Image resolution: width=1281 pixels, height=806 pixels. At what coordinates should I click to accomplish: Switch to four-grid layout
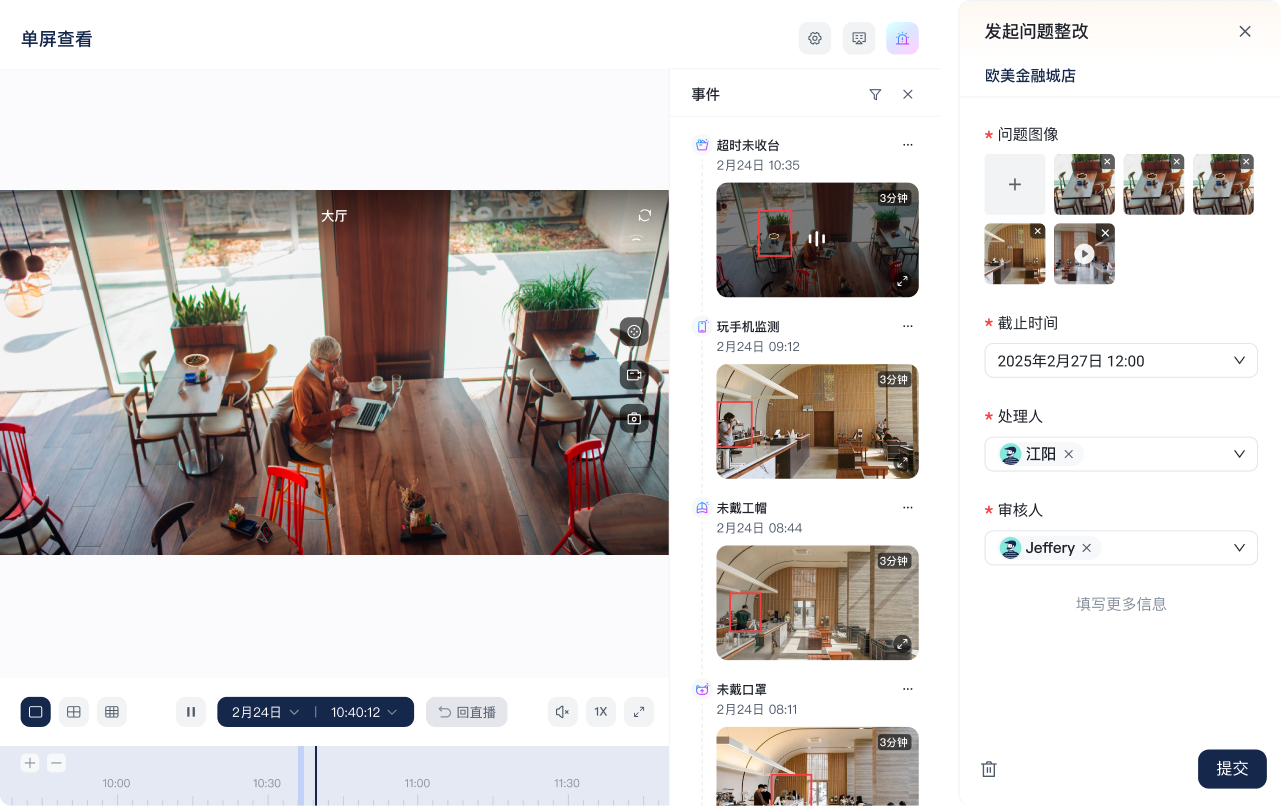74,712
